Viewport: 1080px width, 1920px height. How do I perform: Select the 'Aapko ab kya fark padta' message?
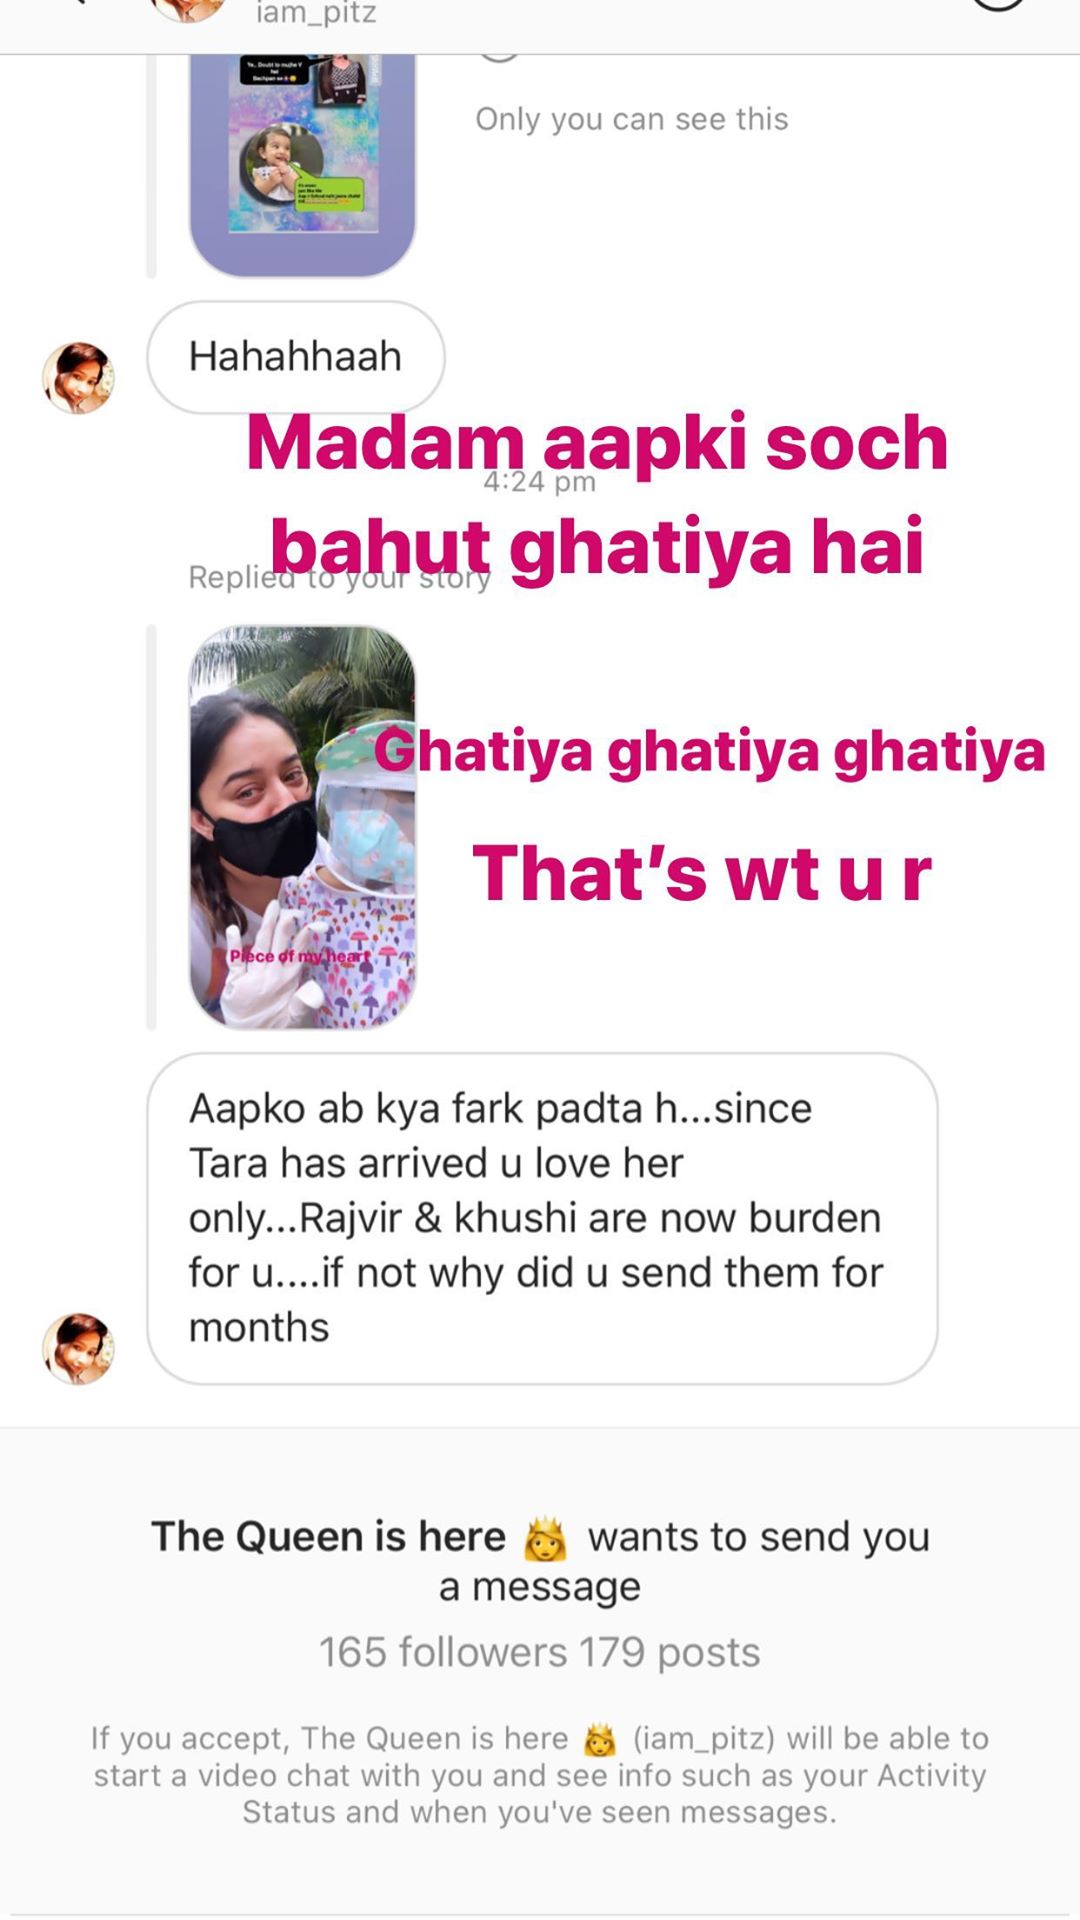click(542, 1218)
